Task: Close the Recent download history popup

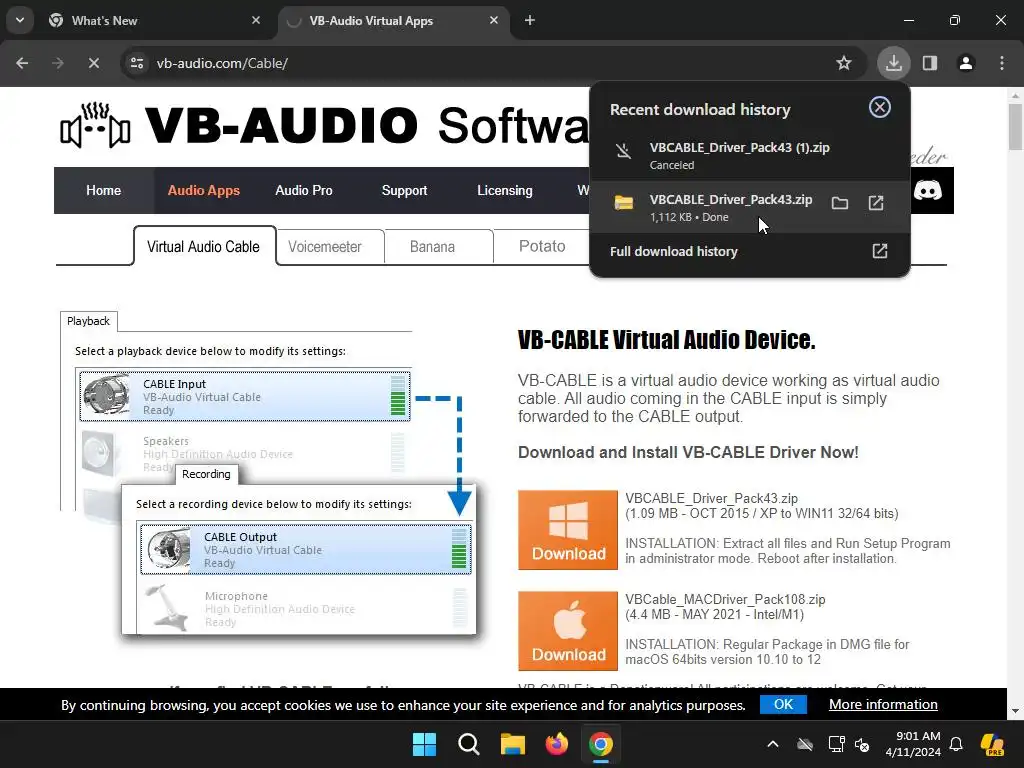Action: tap(880, 107)
